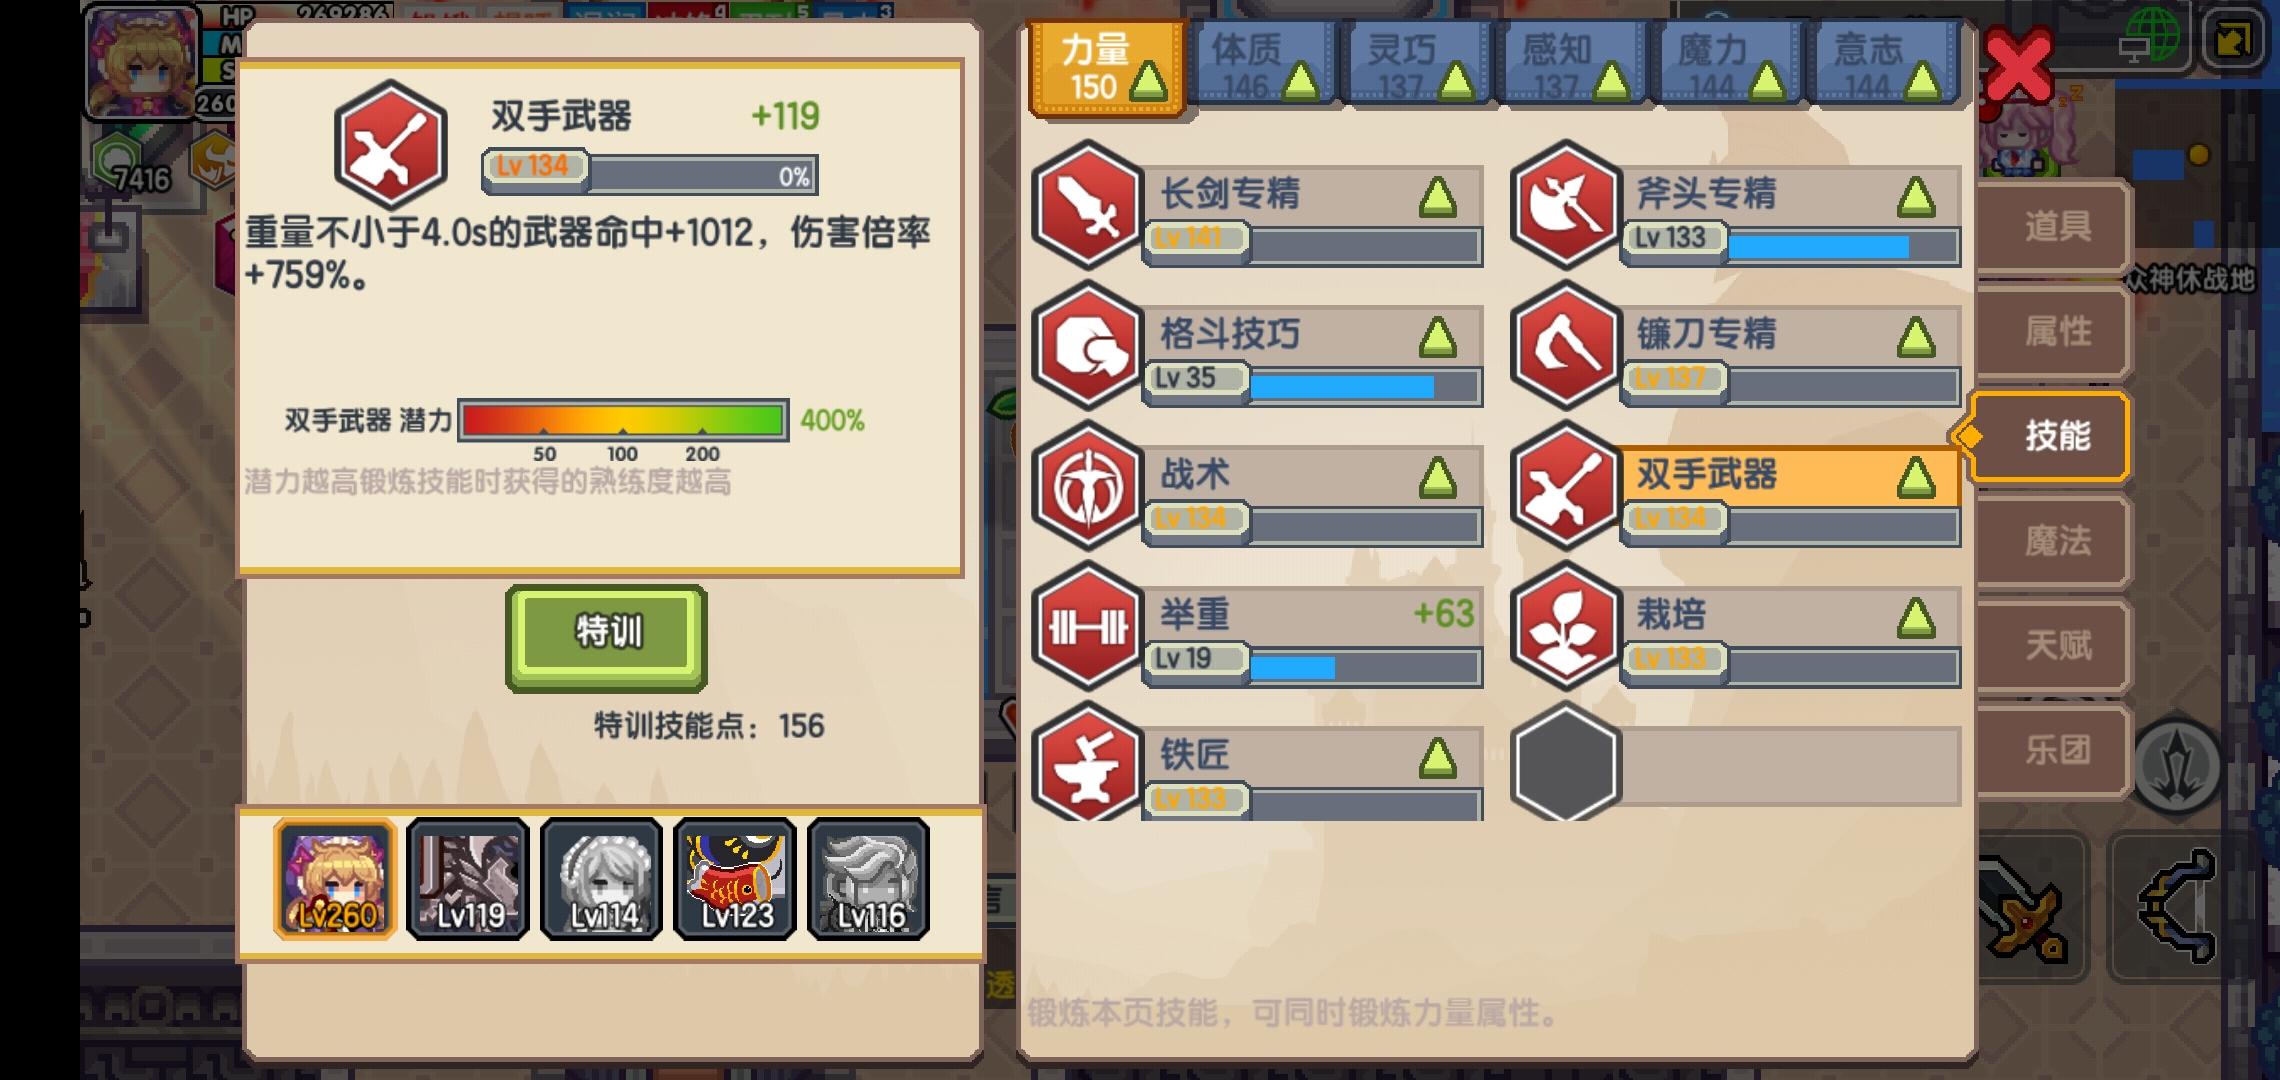This screenshot has width=2280, height=1080.
Task: Select the Lv260 main character portrait
Action: (x=335, y=879)
